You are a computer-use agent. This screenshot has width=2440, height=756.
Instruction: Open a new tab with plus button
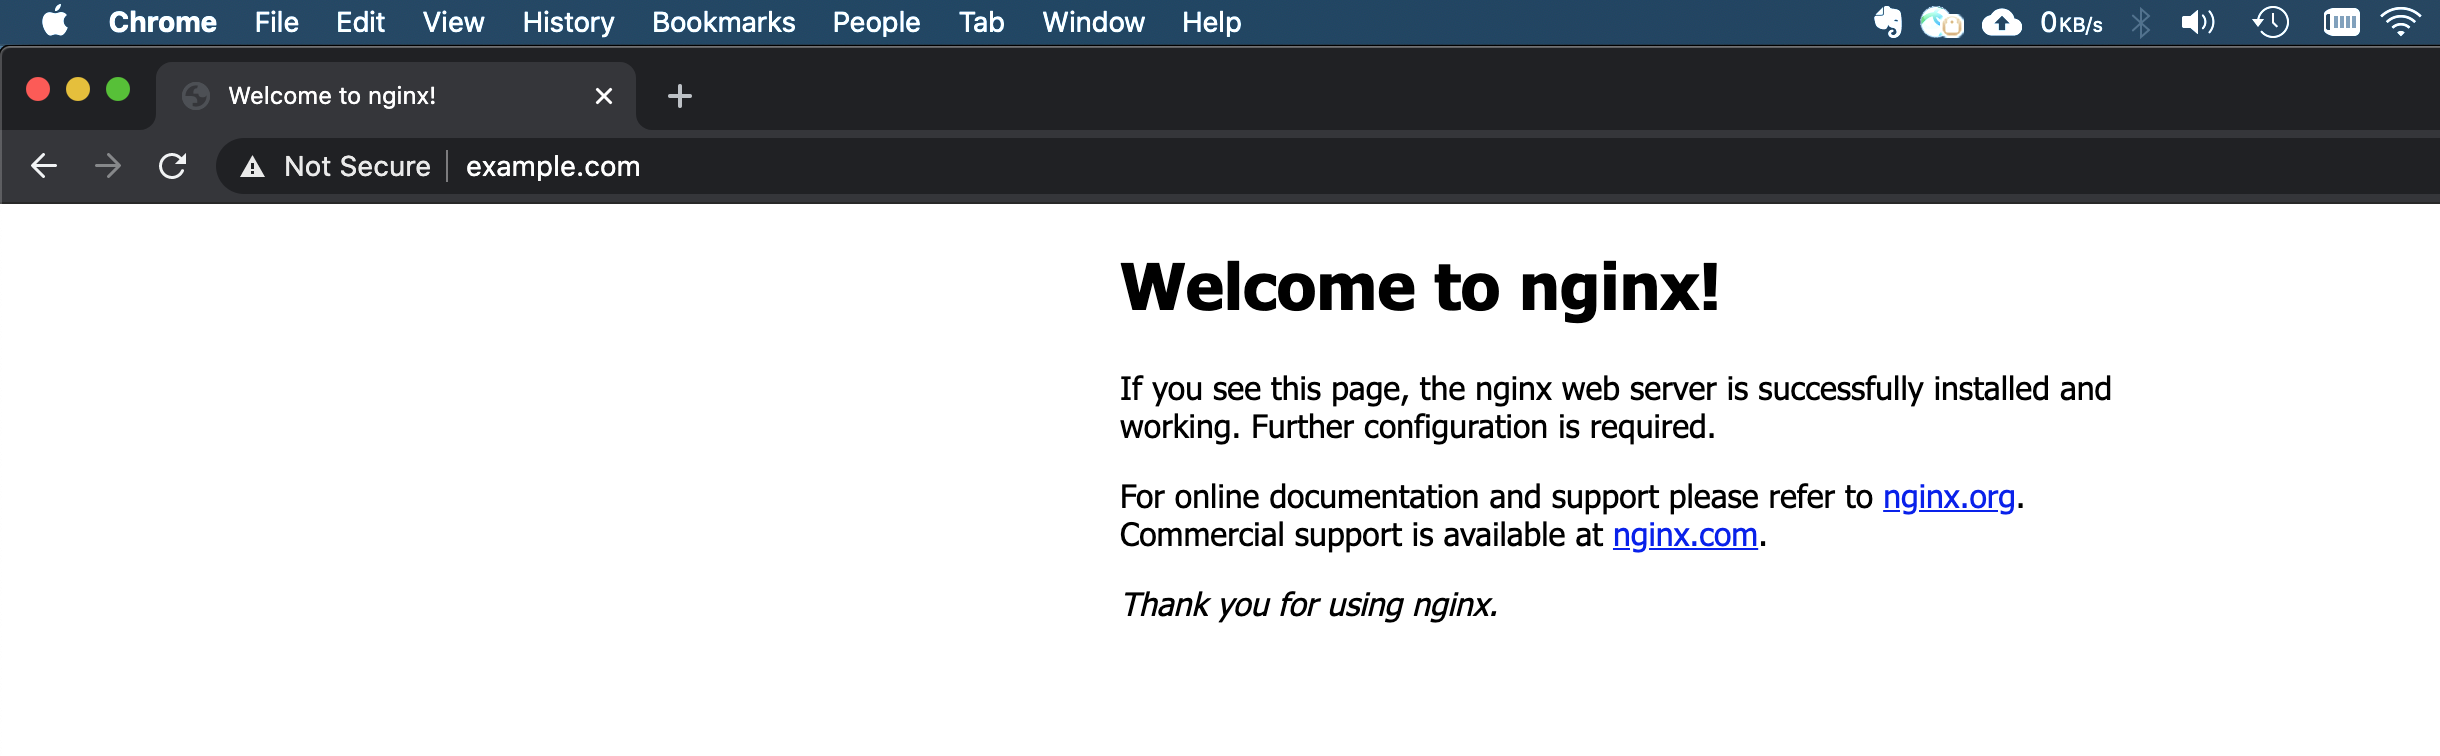(680, 96)
